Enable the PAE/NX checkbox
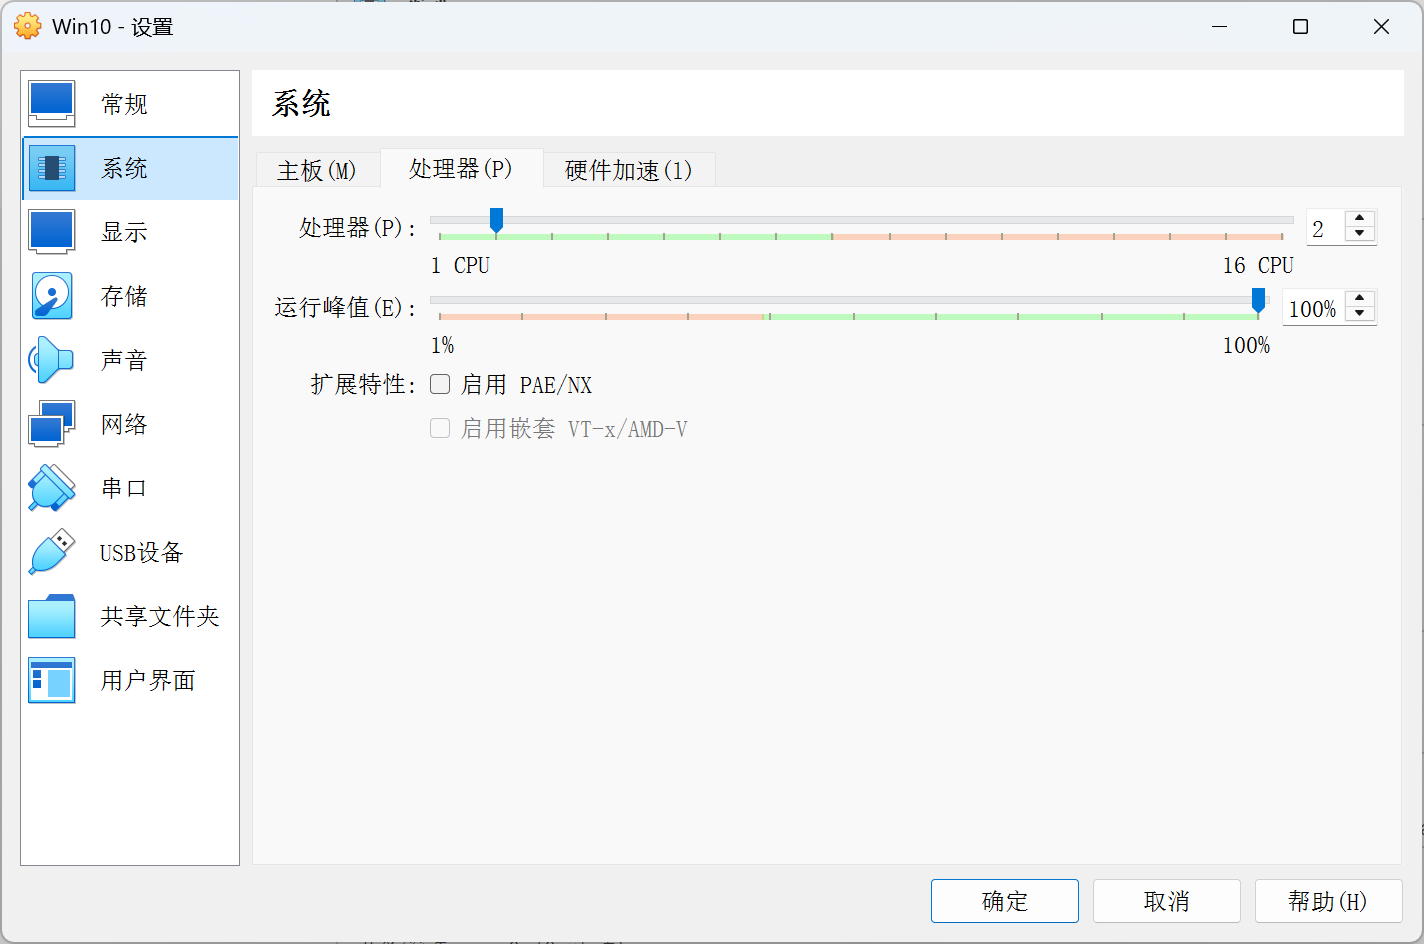Viewport: 1424px width, 944px height. 440,384
